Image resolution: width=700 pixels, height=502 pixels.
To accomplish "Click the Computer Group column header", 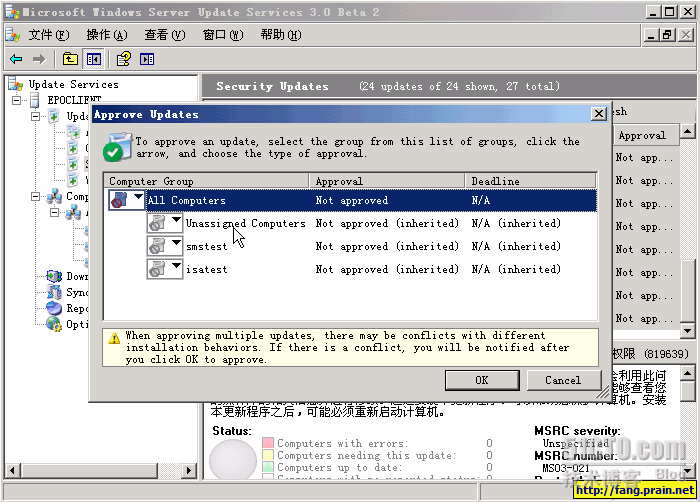I will click(x=206, y=181).
